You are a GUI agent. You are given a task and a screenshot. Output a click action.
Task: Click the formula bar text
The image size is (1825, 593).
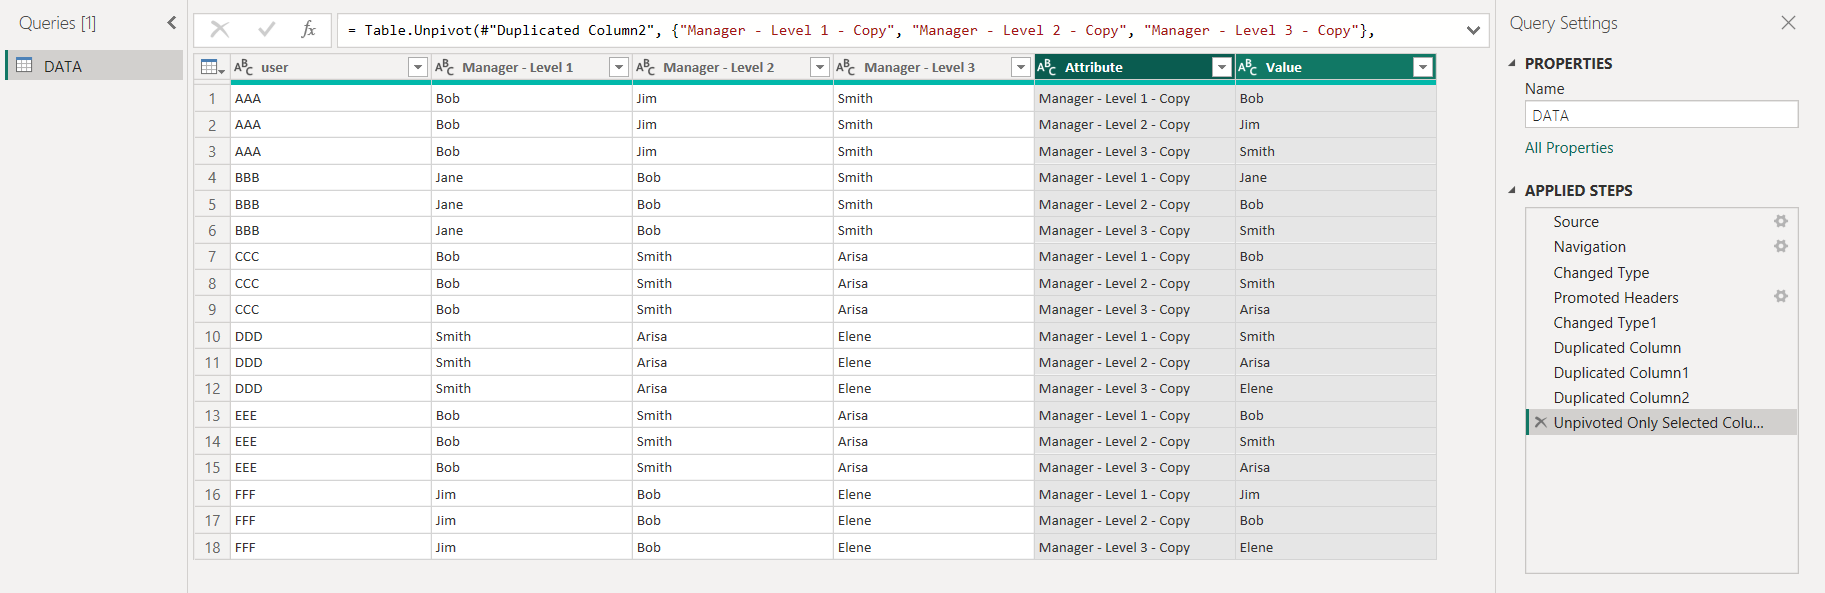pos(860,30)
